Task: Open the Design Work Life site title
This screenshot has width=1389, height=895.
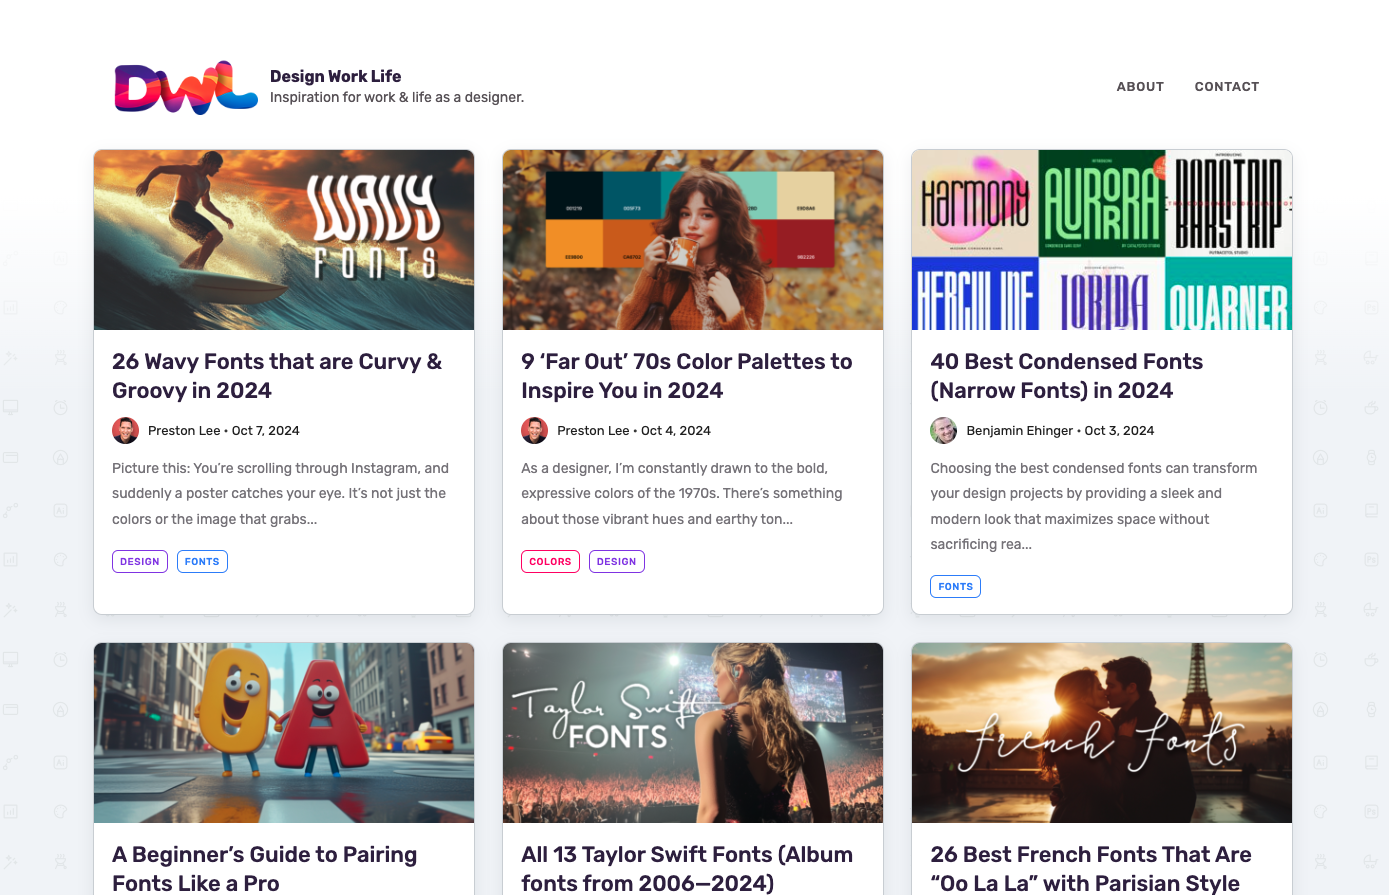Action: click(335, 76)
